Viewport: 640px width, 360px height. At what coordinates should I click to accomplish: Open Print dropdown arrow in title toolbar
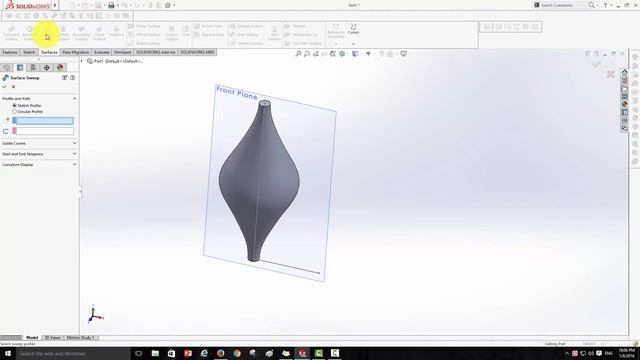(x=118, y=5)
